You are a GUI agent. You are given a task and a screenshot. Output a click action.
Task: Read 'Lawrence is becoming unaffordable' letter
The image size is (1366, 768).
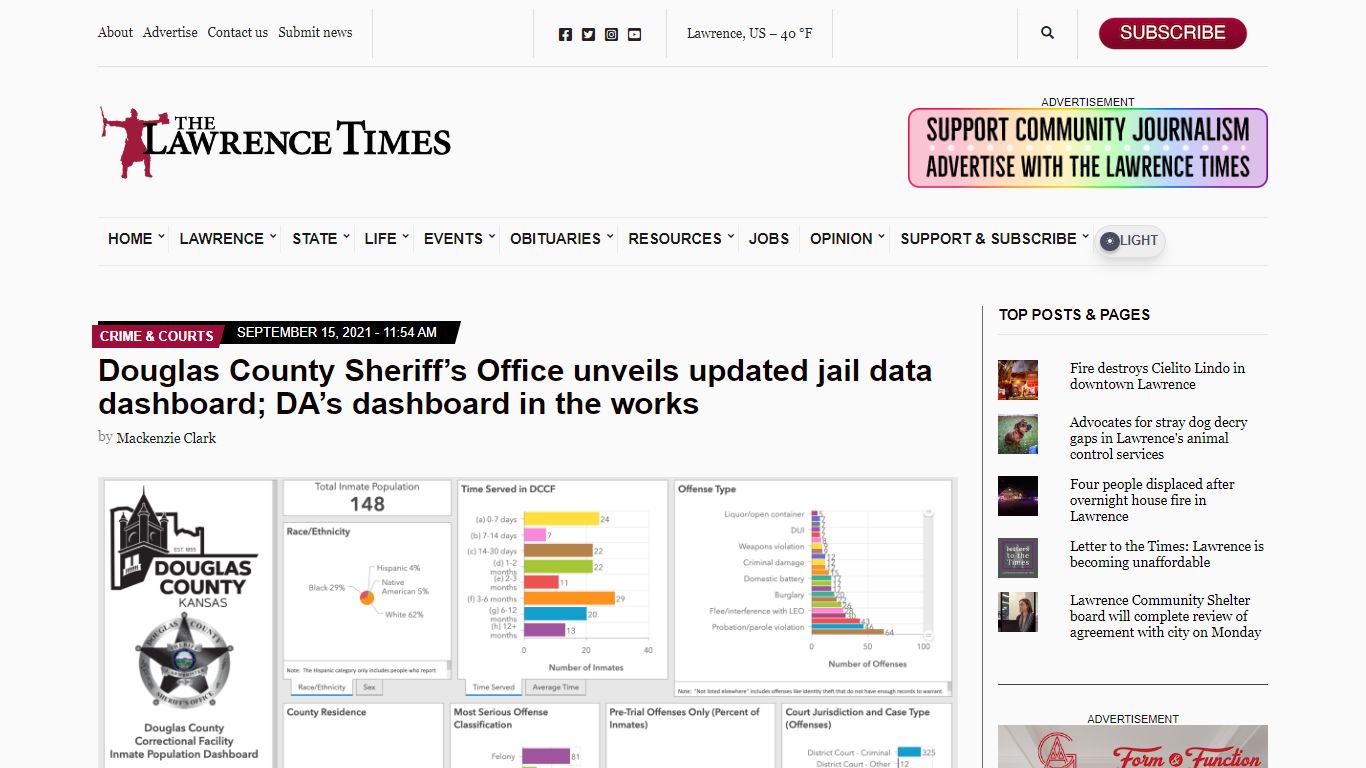pos(1167,554)
